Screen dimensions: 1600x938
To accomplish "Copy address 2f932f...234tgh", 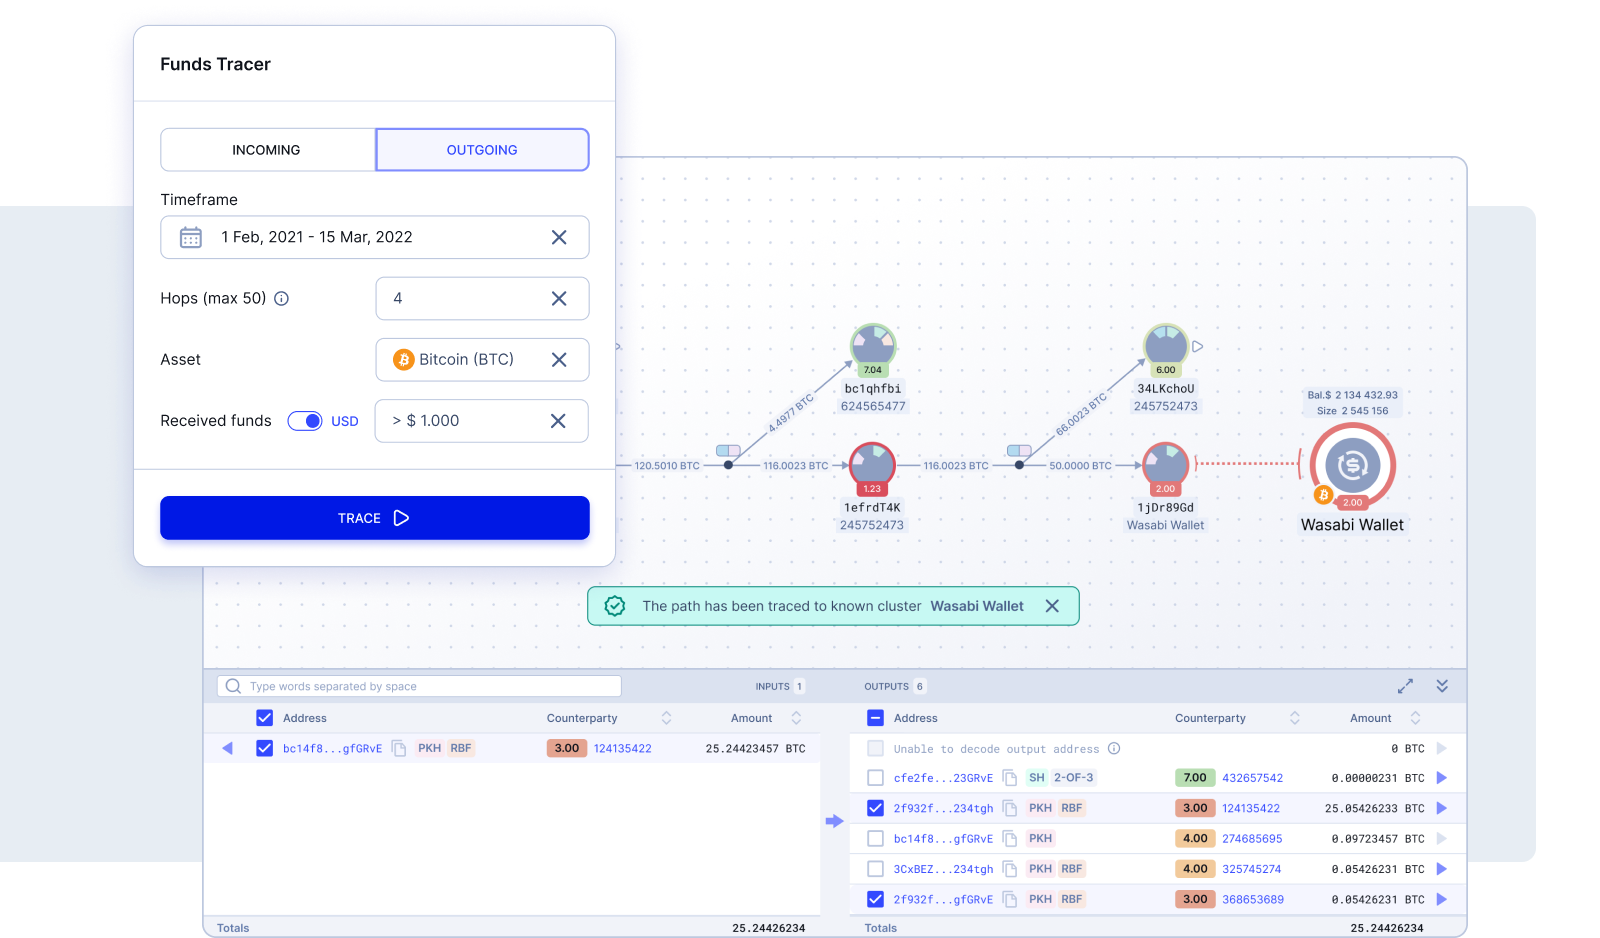I will 1010,808.
